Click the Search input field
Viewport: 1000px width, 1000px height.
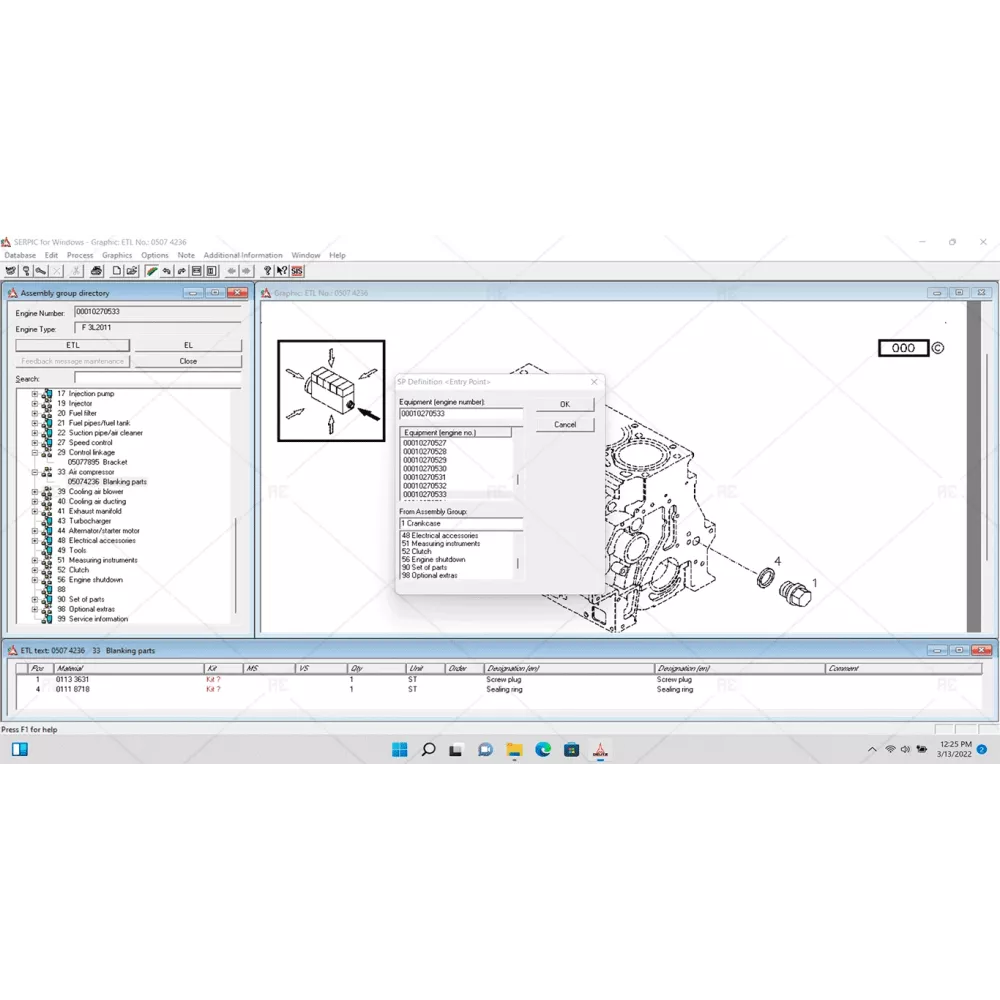tap(157, 379)
